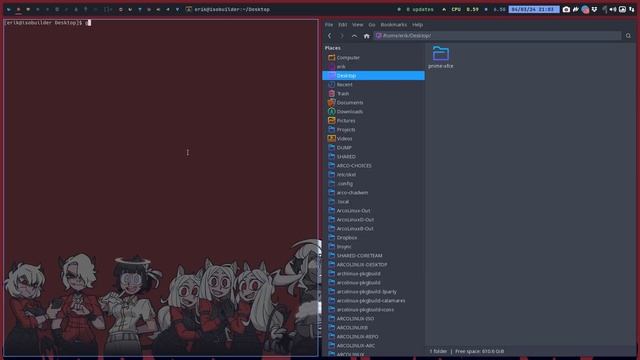Image resolution: width=640 pixels, height=360 pixels.
Task: Click the /home/erik/Desktop path field
Action: pyautogui.click(x=497, y=36)
